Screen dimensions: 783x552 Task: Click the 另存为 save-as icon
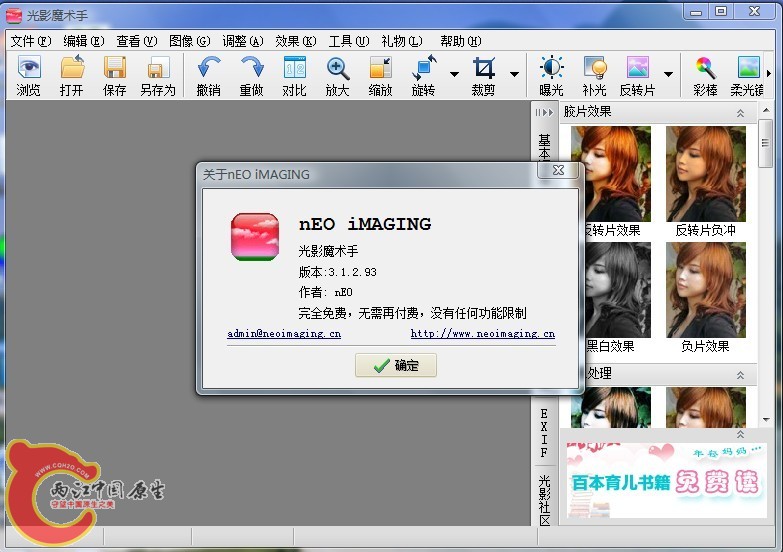click(x=158, y=67)
